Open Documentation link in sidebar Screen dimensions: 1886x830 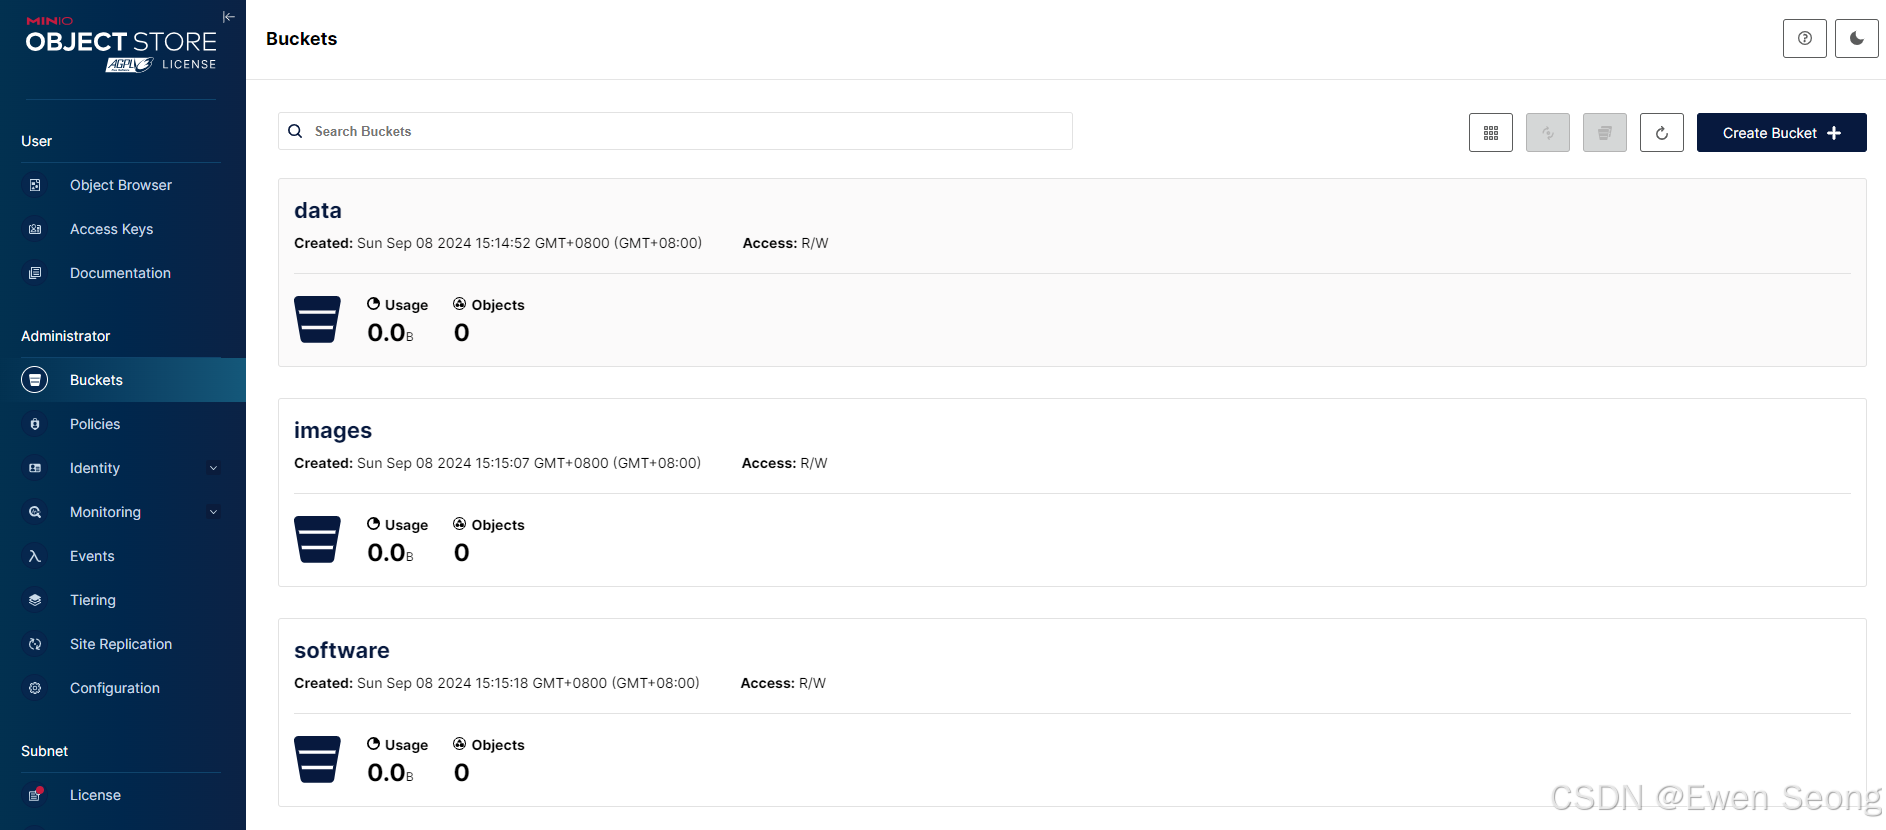123,273
